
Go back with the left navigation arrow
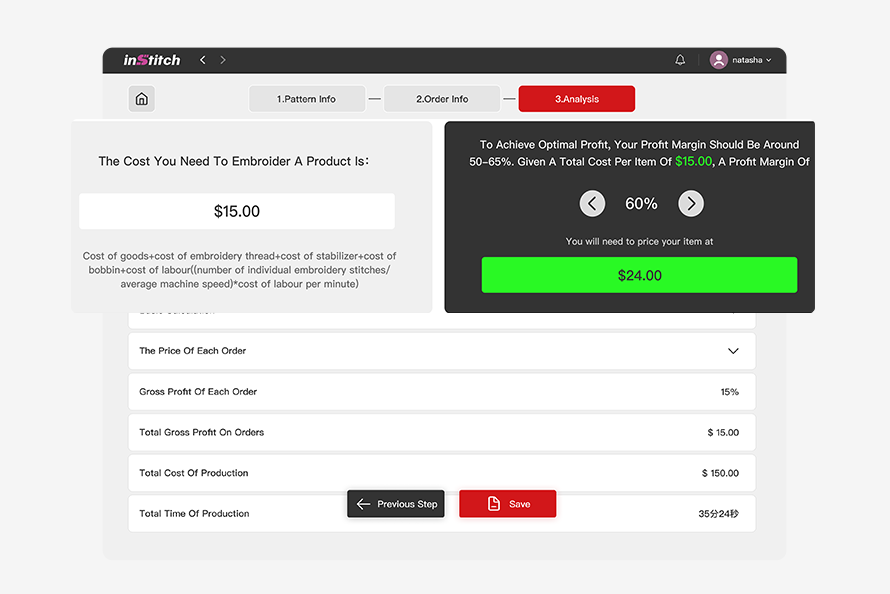(x=203, y=60)
